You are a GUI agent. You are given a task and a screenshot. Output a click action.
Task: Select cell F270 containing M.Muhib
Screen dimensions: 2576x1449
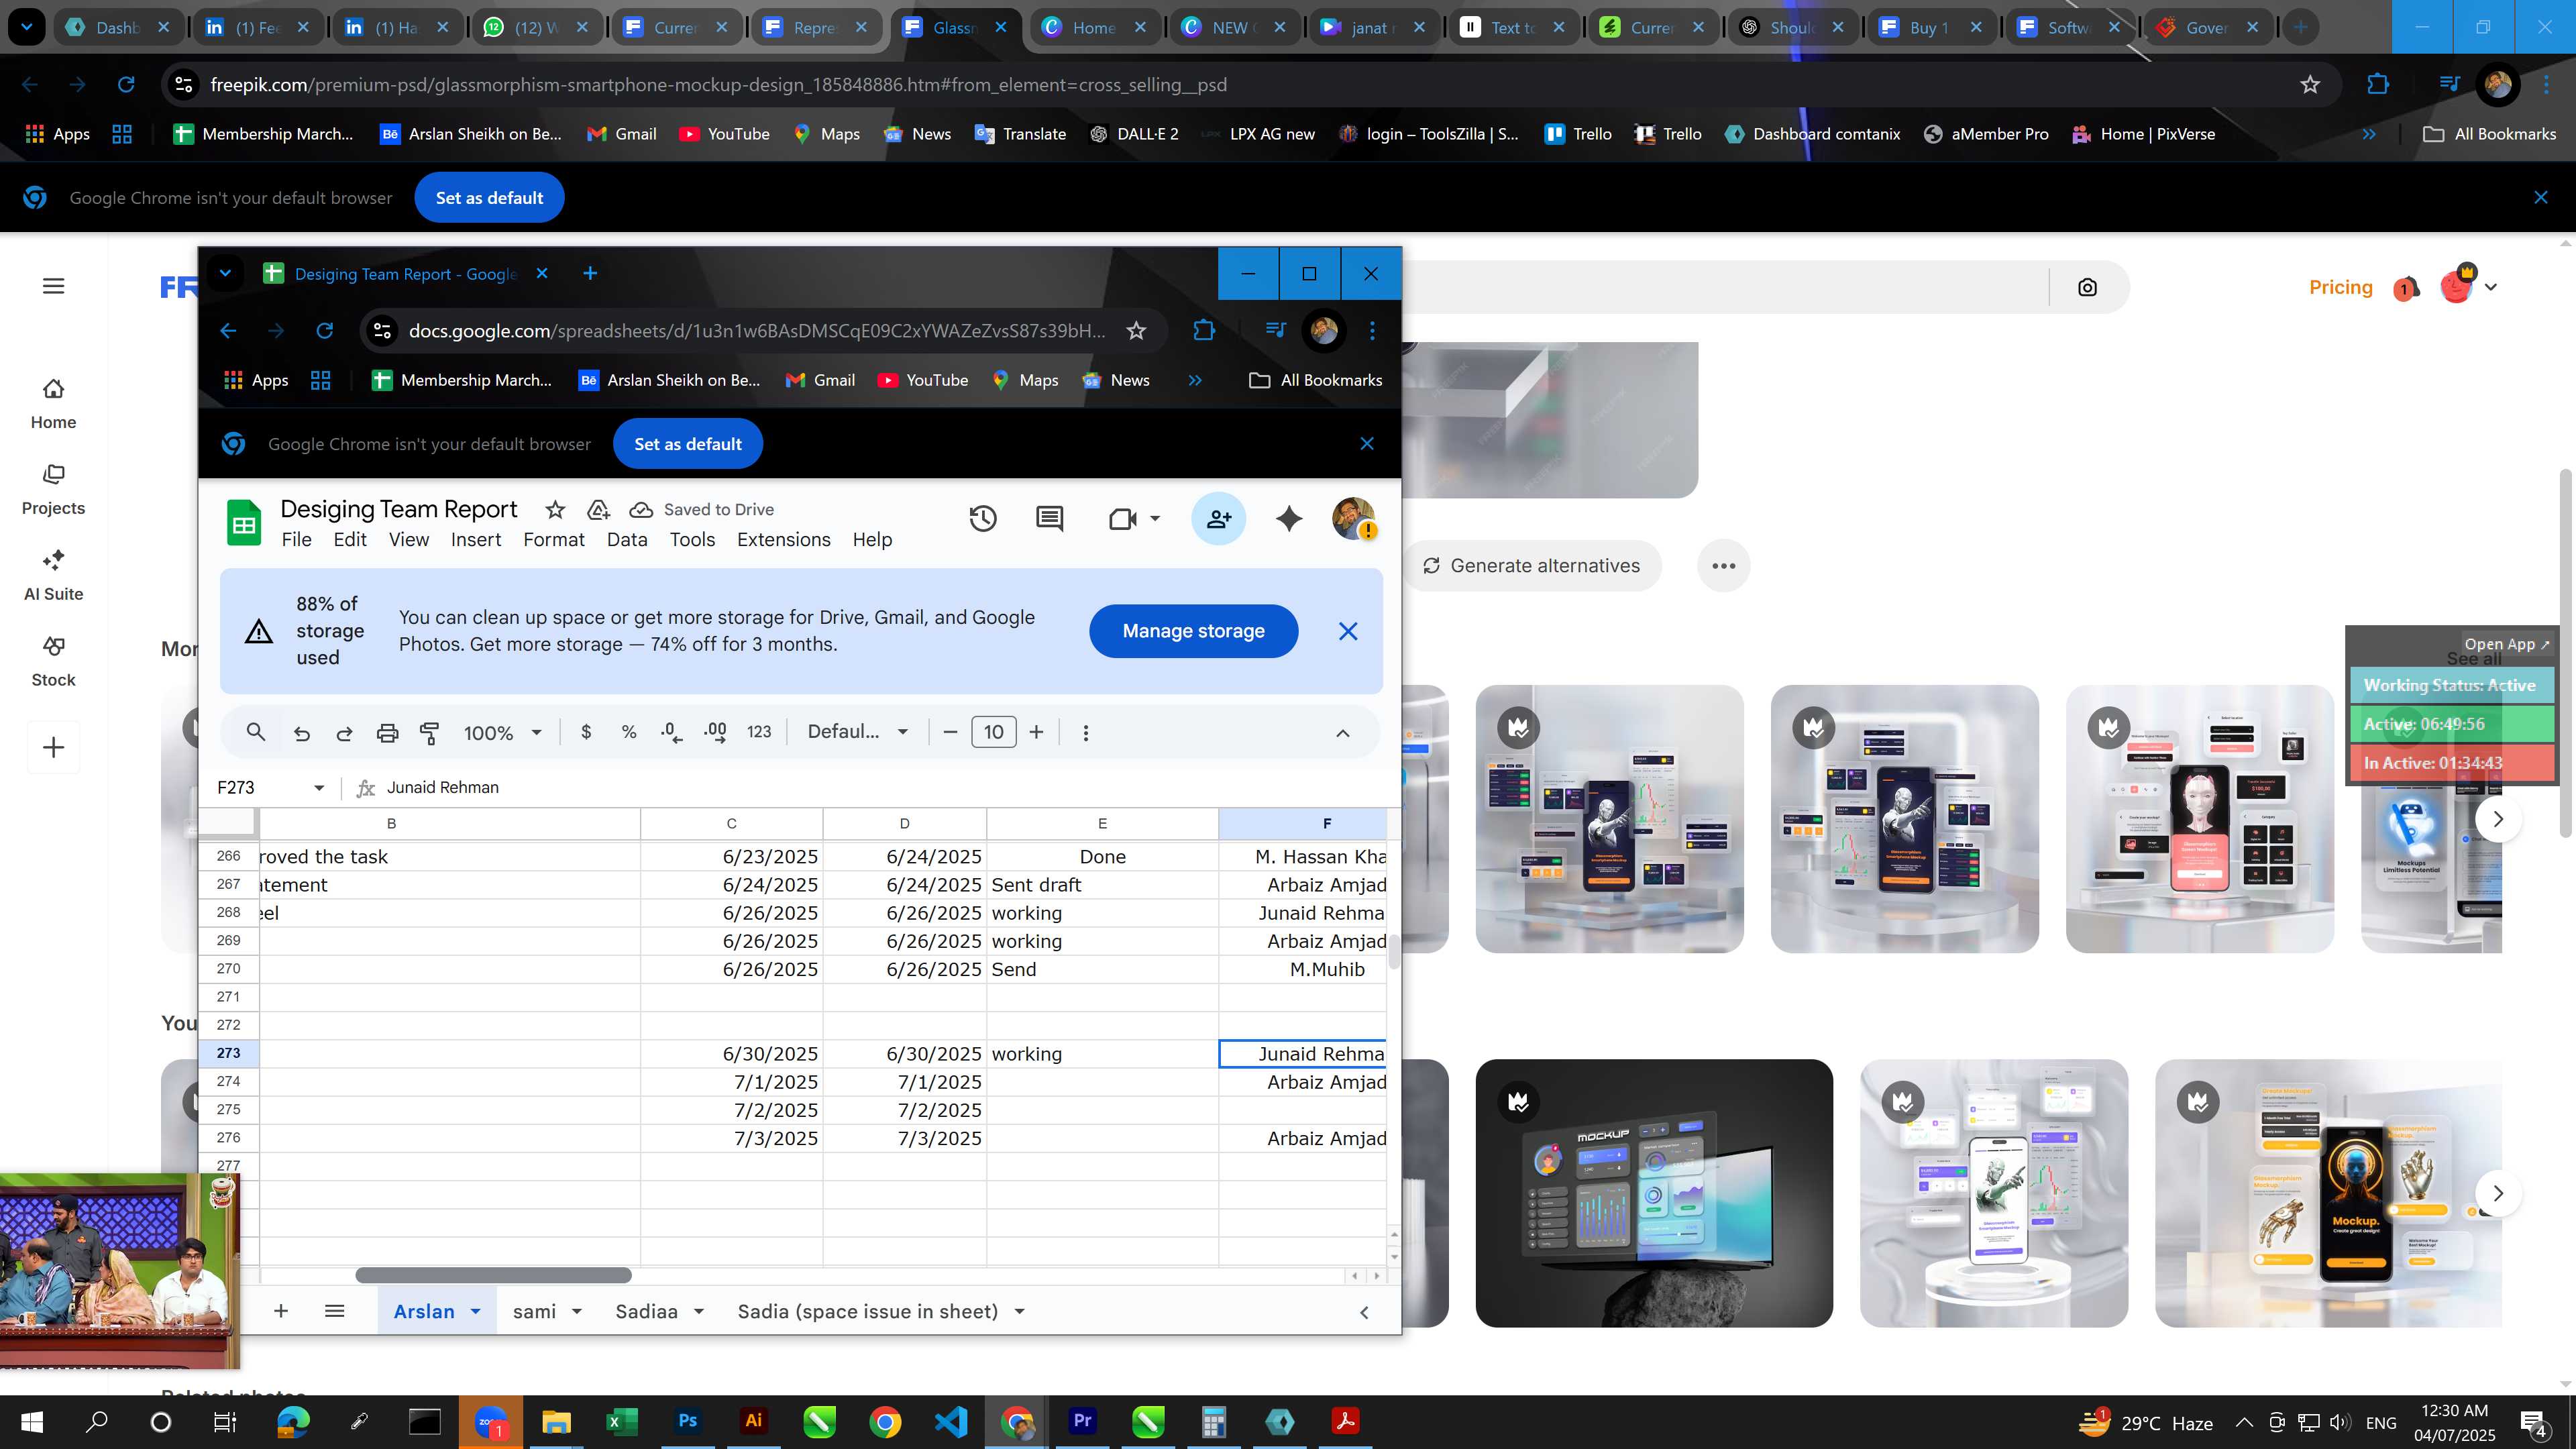1302,969
